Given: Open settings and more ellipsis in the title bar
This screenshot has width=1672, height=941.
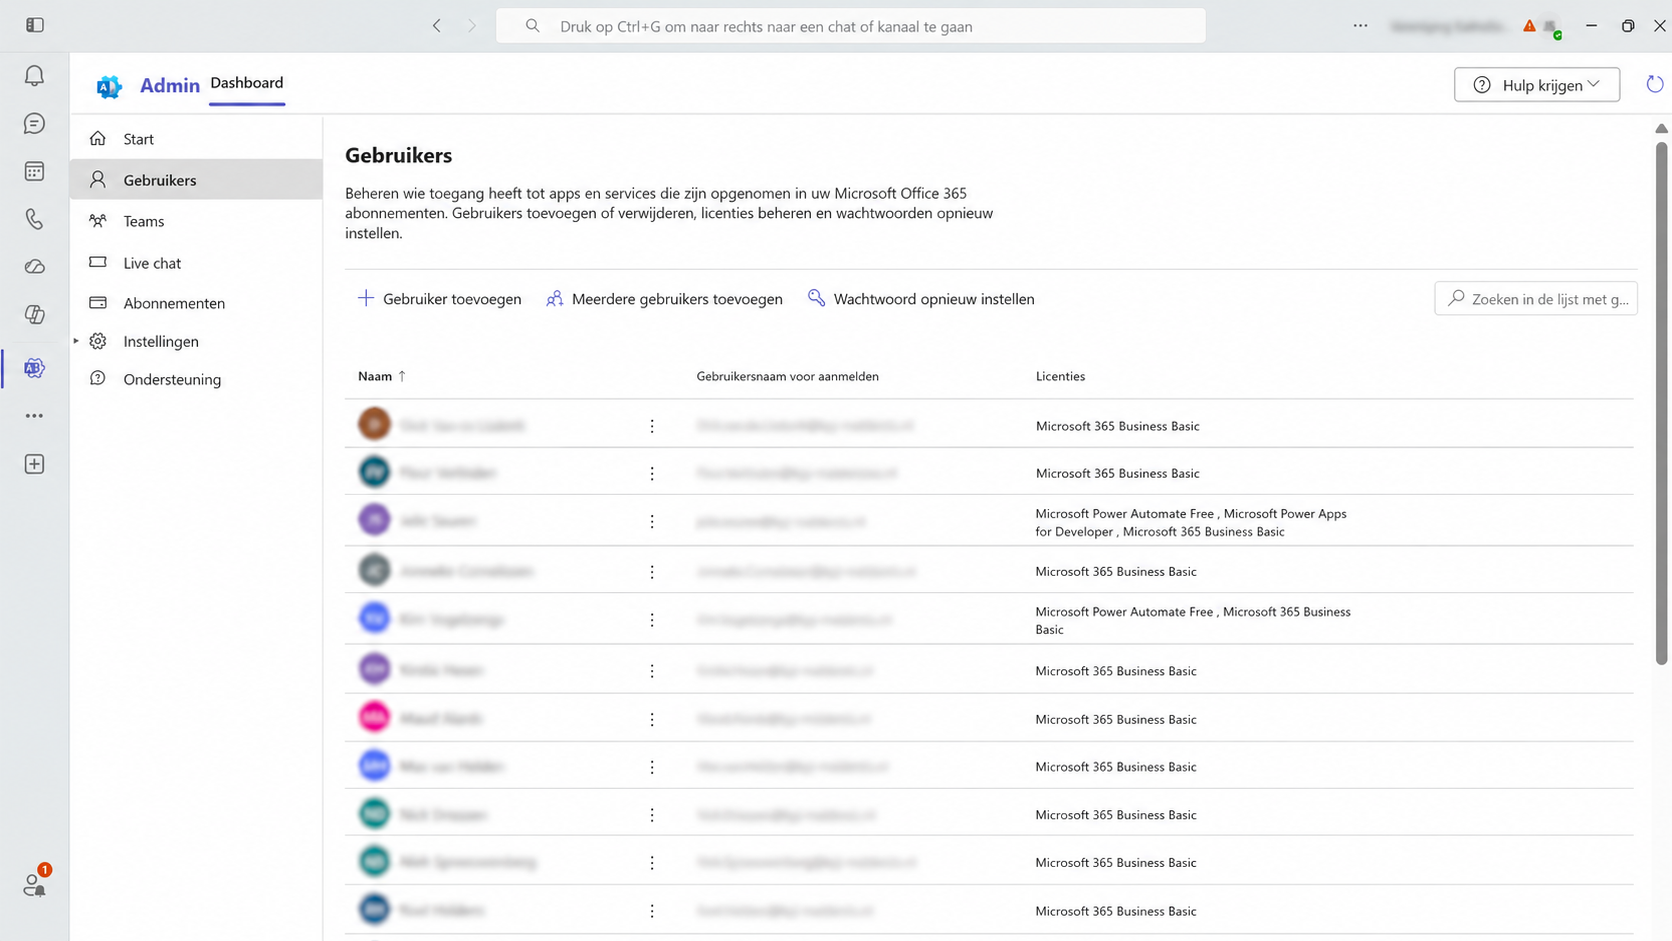Looking at the screenshot, I should pos(1360,26).
